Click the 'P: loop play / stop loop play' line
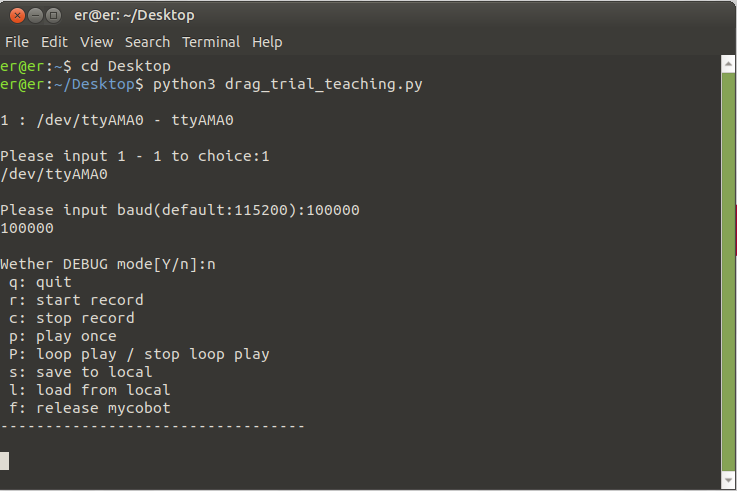 click(139, 354)
